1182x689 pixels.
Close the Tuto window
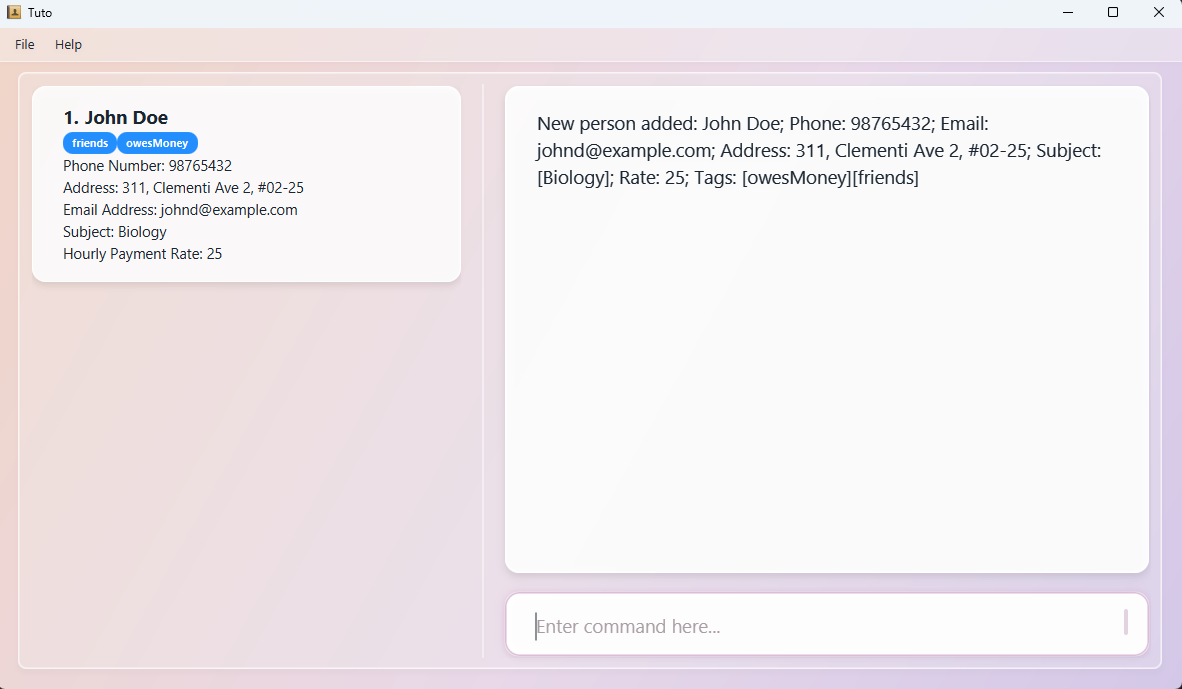1159,13
